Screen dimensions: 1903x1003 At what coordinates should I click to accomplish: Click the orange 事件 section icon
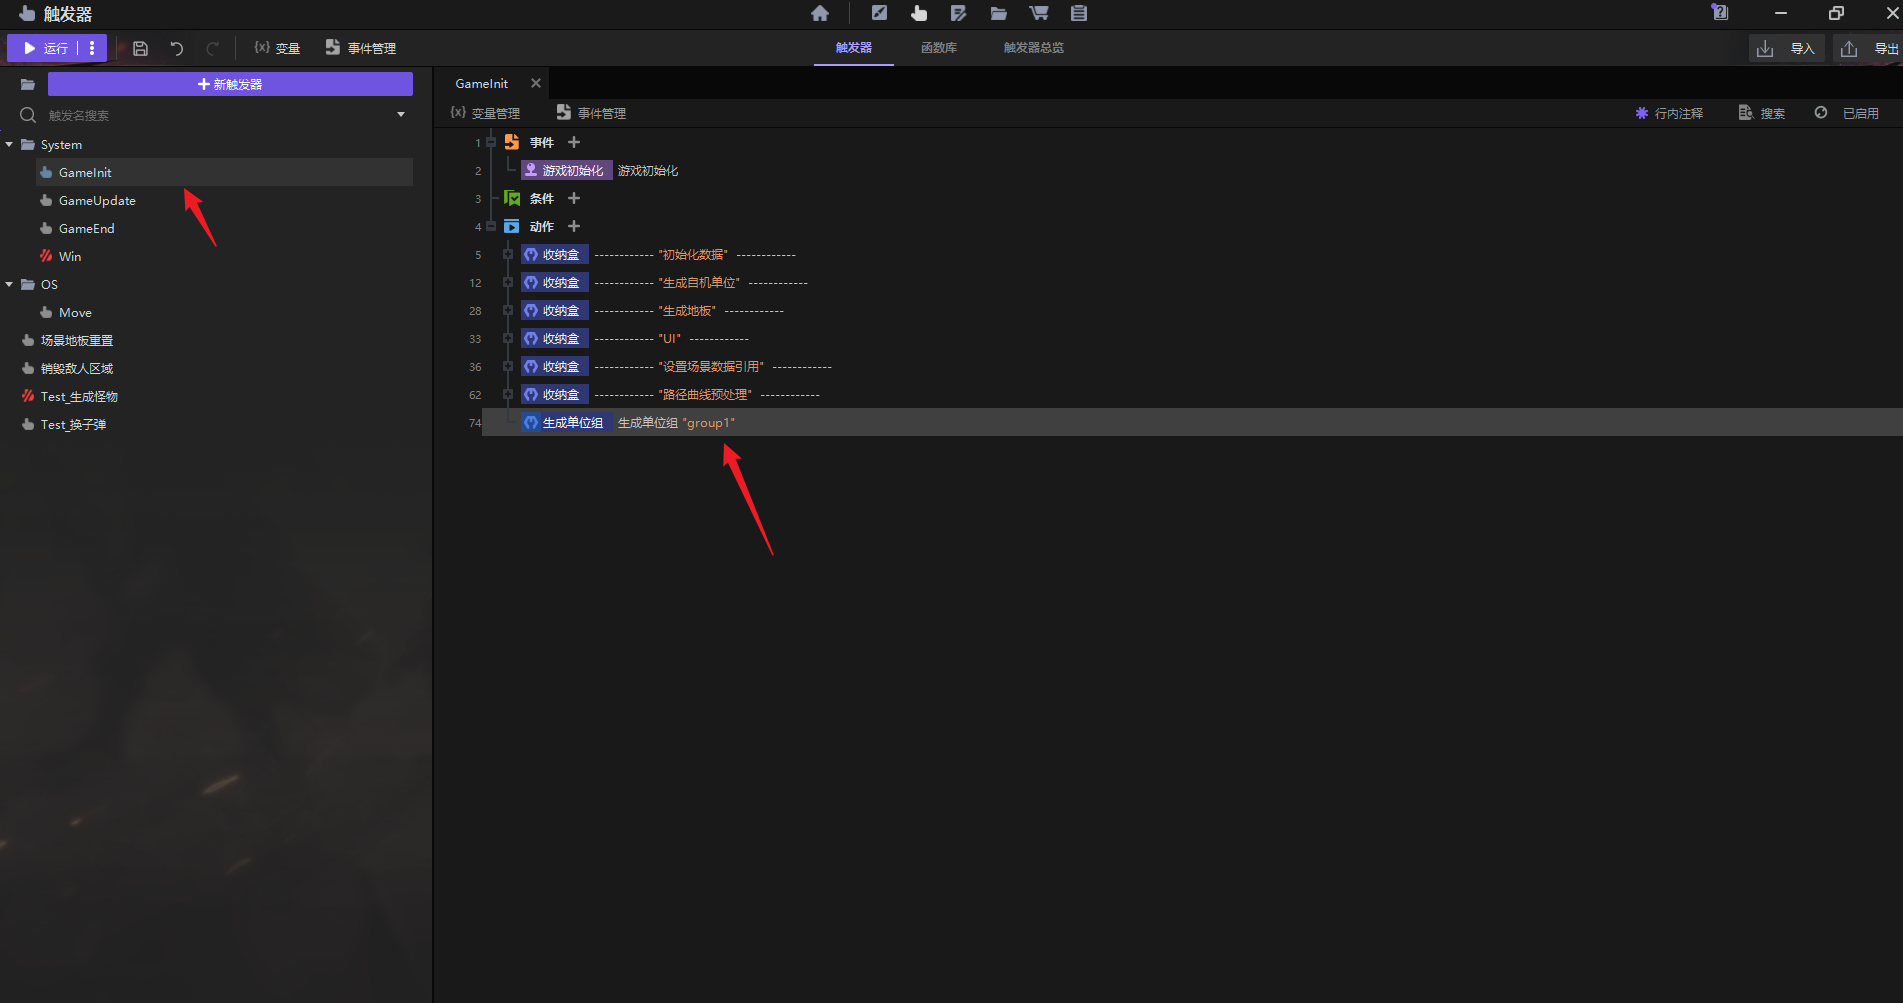pyautogui.click(x=512, y=142)
